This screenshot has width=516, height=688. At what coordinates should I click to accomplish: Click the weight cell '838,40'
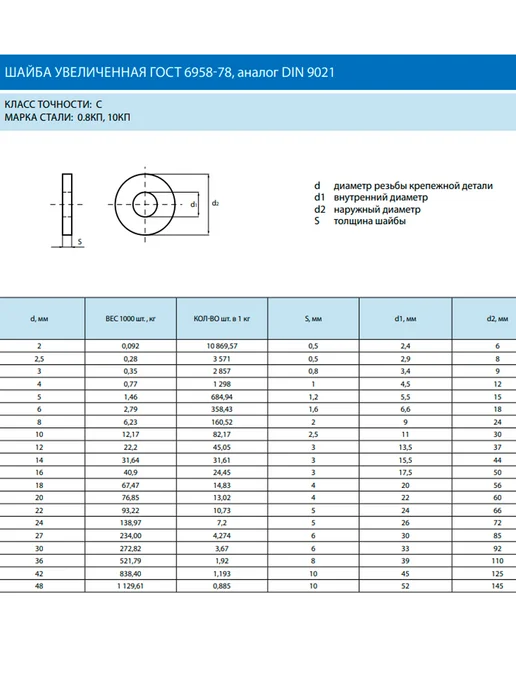130,574
